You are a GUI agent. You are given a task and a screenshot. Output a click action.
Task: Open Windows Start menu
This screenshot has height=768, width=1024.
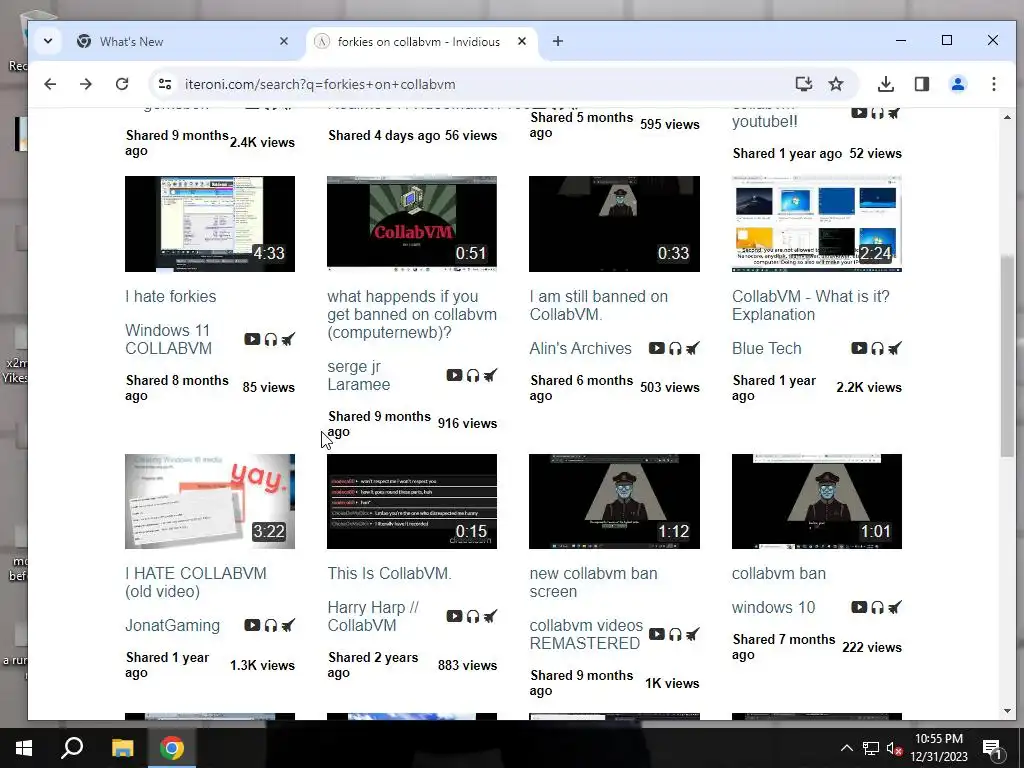click(24, 748)
